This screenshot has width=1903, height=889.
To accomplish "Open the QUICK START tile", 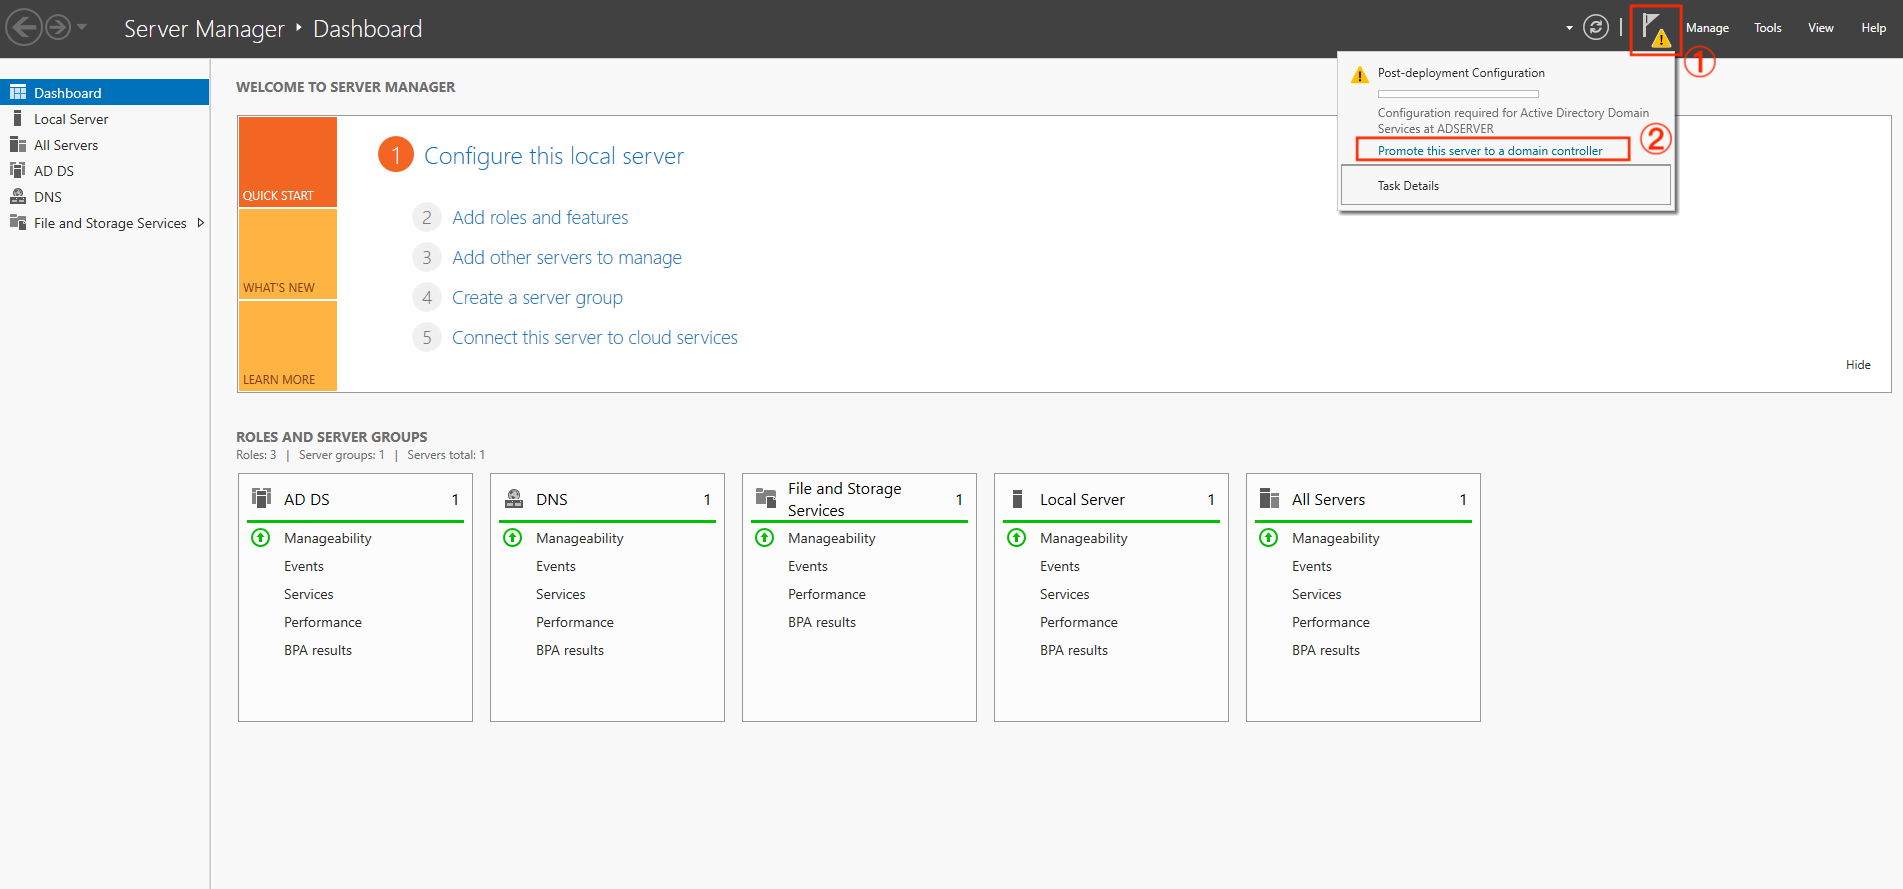I will coord(288,162).
